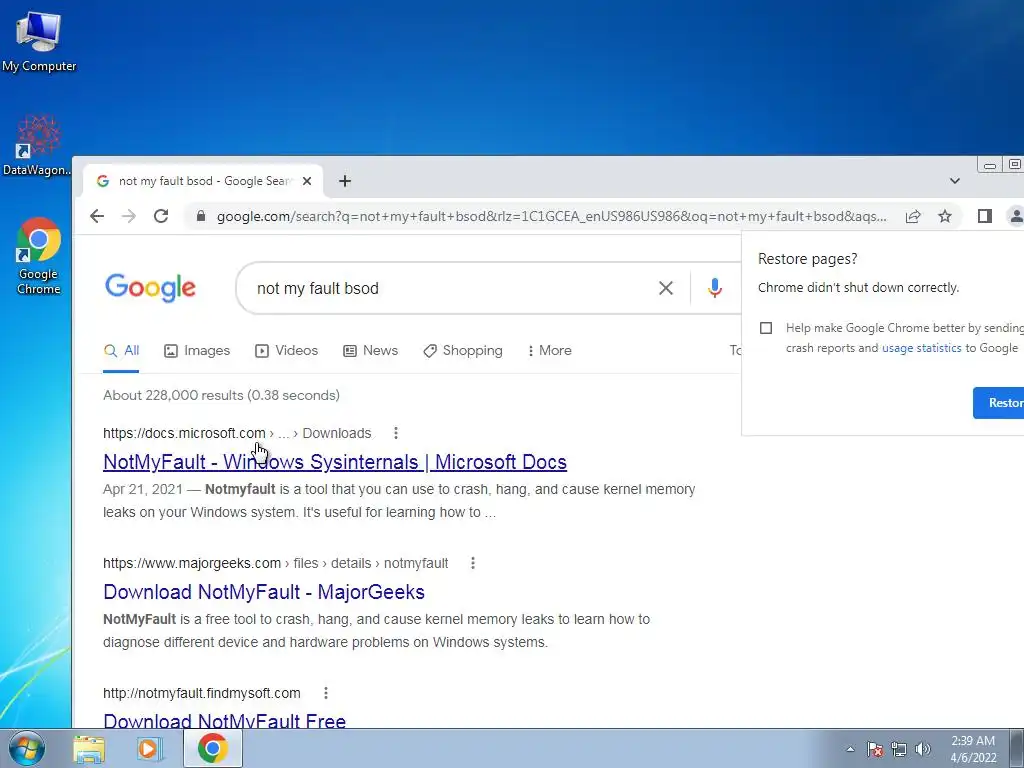Click the Chrome address bar URL
1024x768 pixels.
[x=552, y=216]
